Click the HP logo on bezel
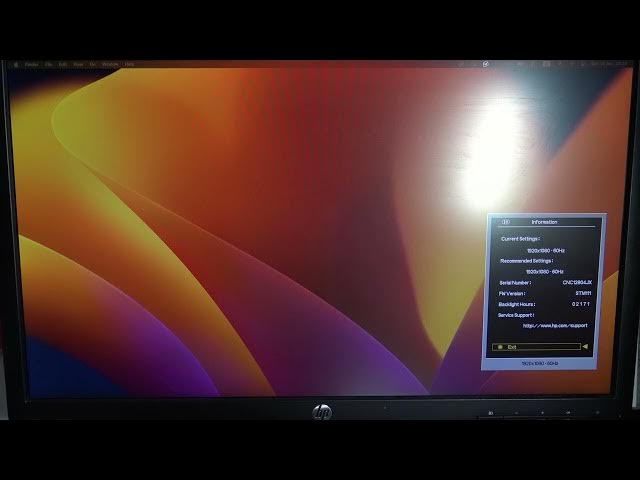 pos(322,412)
